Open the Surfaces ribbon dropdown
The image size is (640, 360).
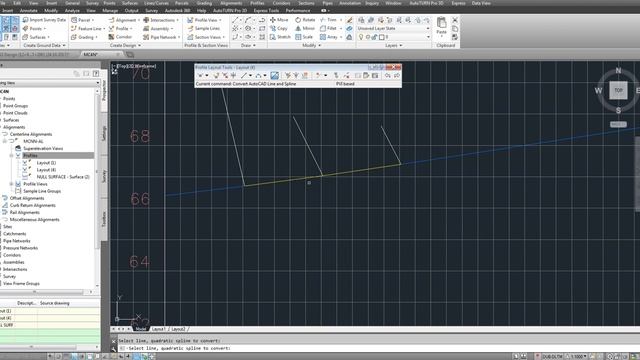36,37
